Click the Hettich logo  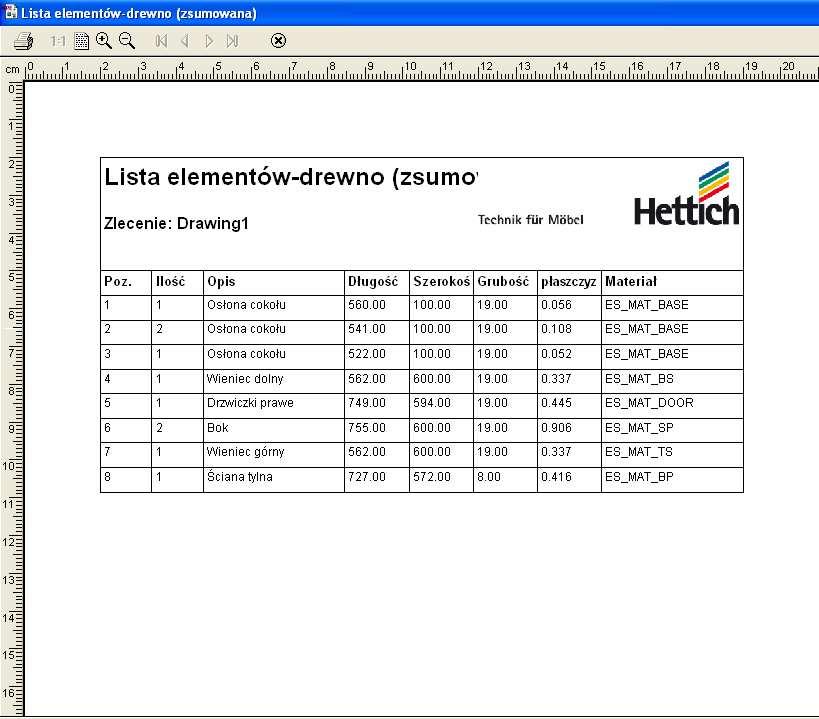coord(687,194)
